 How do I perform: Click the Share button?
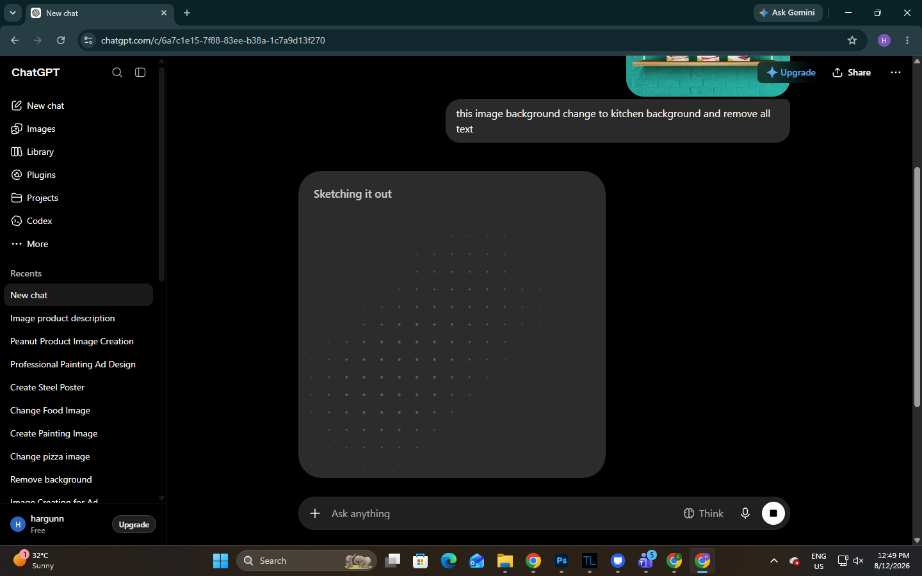(851, 72)
